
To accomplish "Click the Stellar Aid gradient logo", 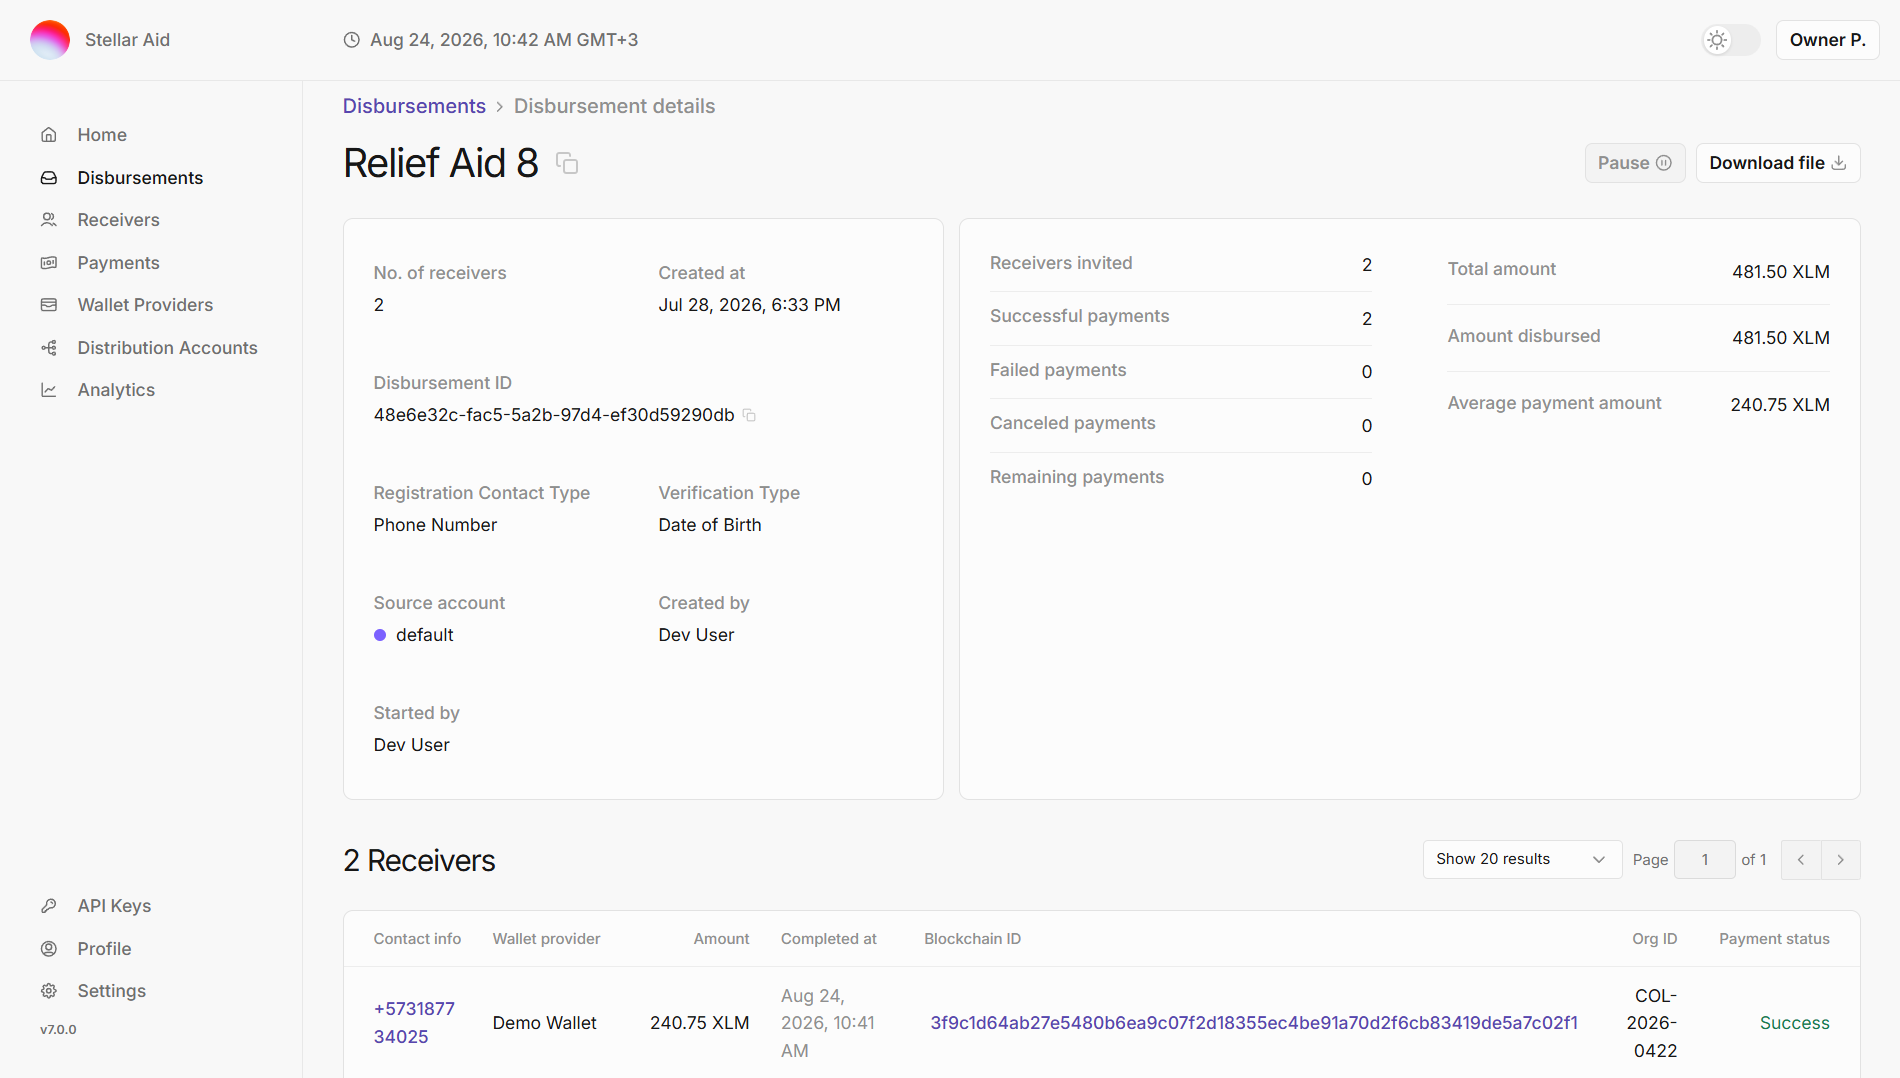I will 50,40.
